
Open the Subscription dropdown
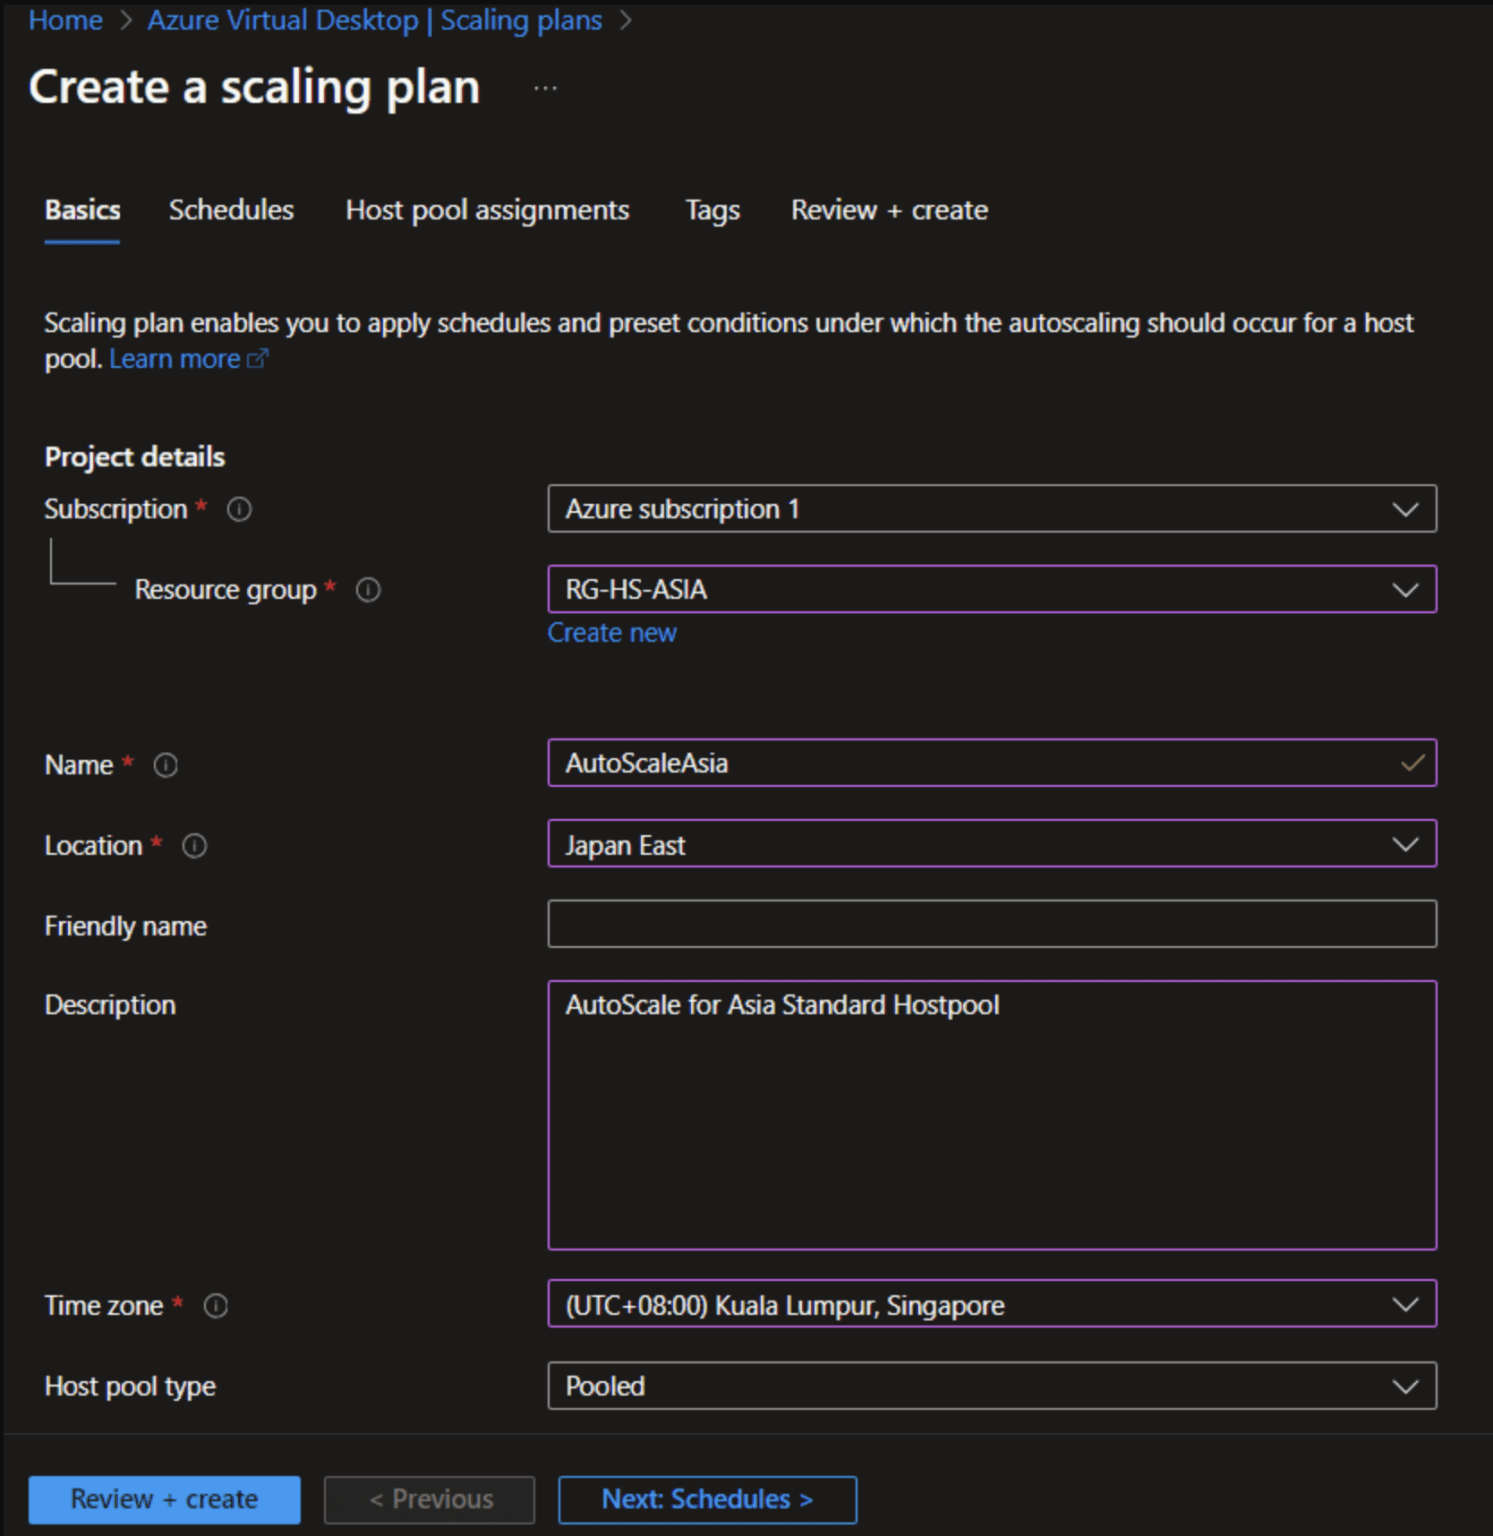[x=1406, y=509]
